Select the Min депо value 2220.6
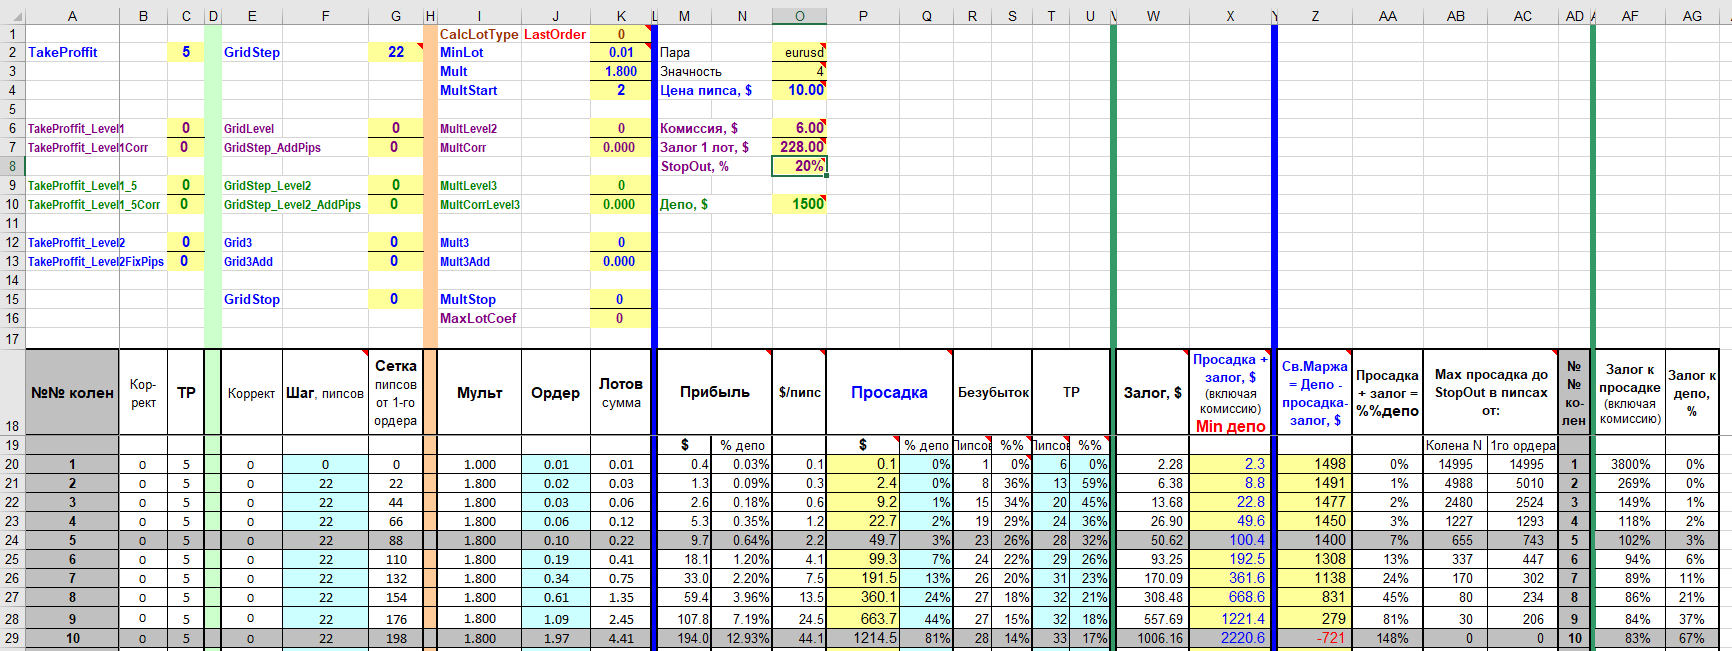This screenshot has height=651, width=1732. tap(1230, 638)
